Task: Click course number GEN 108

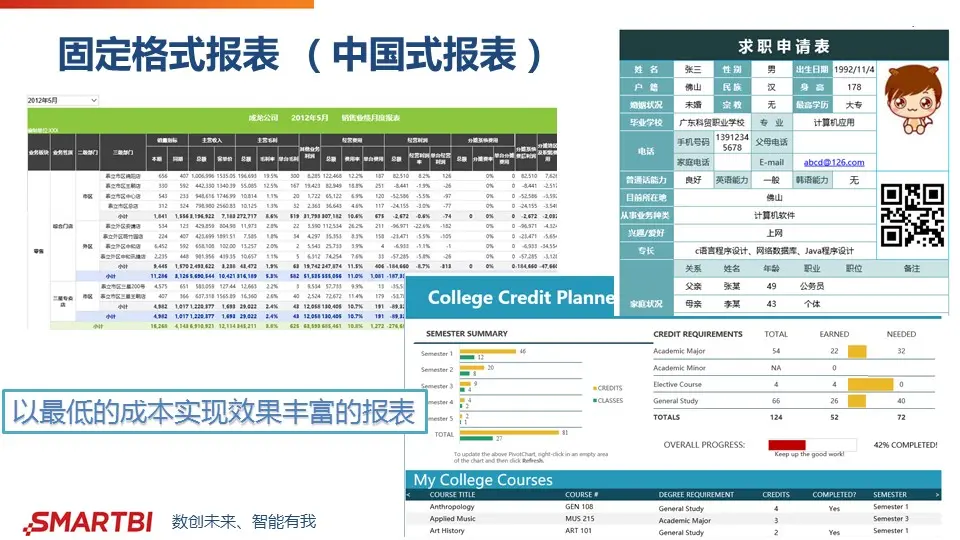Action: point(579,507)
